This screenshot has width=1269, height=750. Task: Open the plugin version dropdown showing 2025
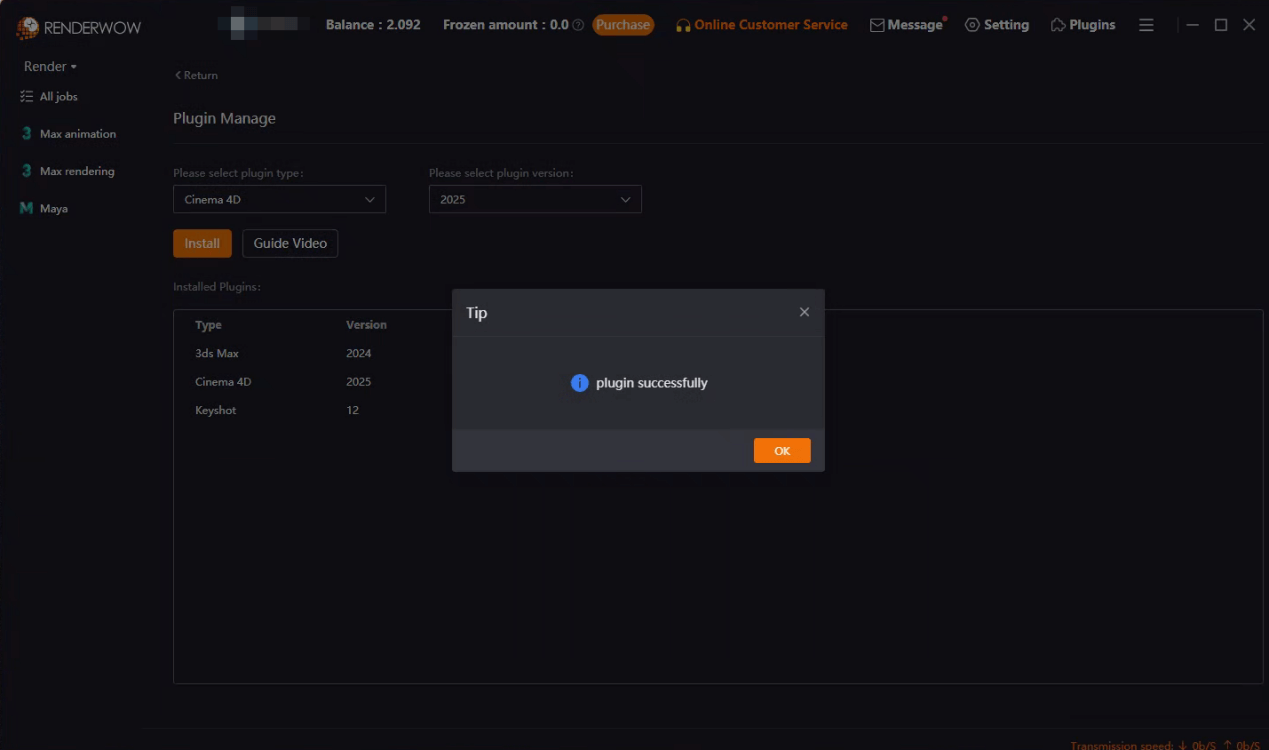click(x=535, y=199)
